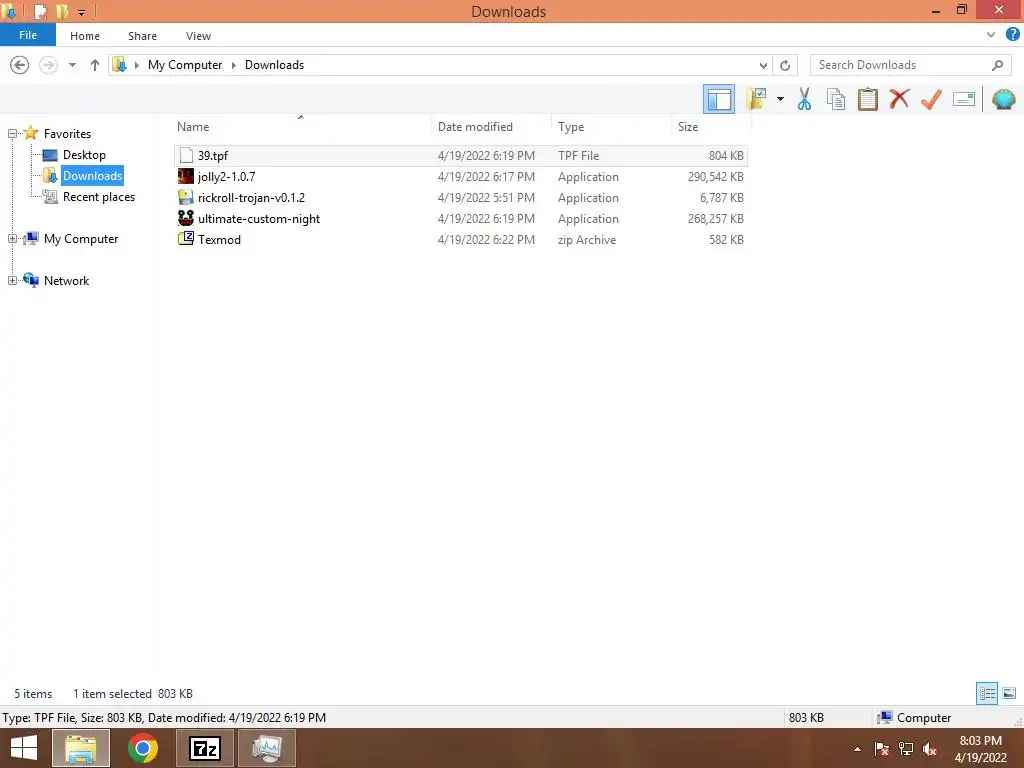Screen dimensions: 1024x768
Task: Click the muted volume tray icon
Action: (930, 749)
